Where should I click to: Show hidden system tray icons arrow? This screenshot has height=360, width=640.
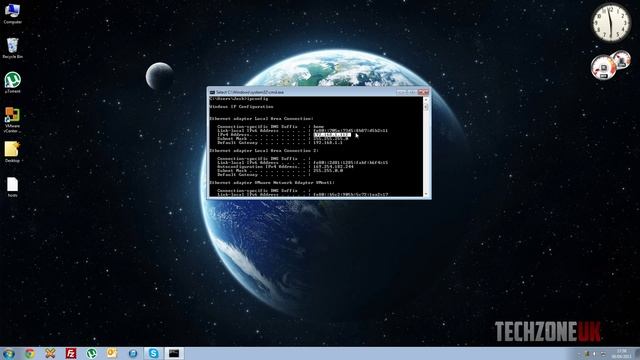(x=579, y=354)
